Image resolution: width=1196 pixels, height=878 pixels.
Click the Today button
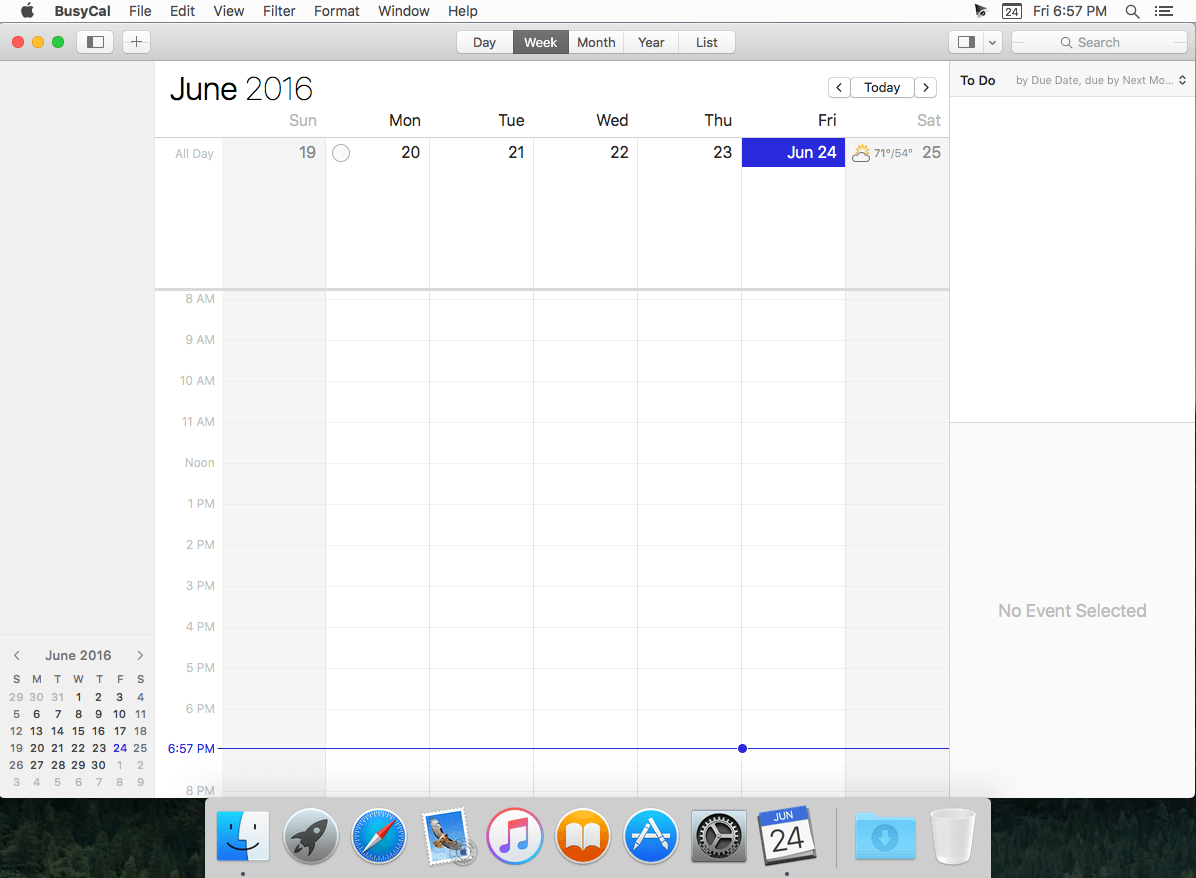[x=882, y=88]
